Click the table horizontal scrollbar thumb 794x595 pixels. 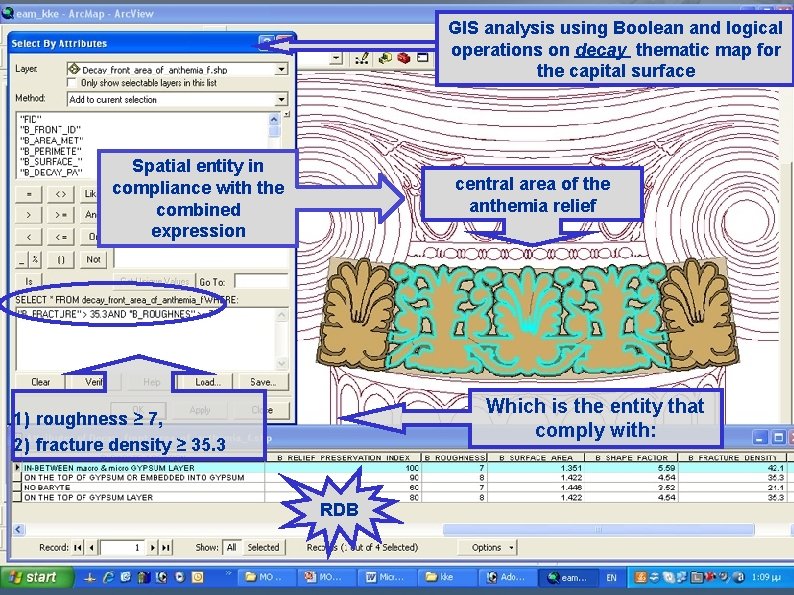pos(598,530)
